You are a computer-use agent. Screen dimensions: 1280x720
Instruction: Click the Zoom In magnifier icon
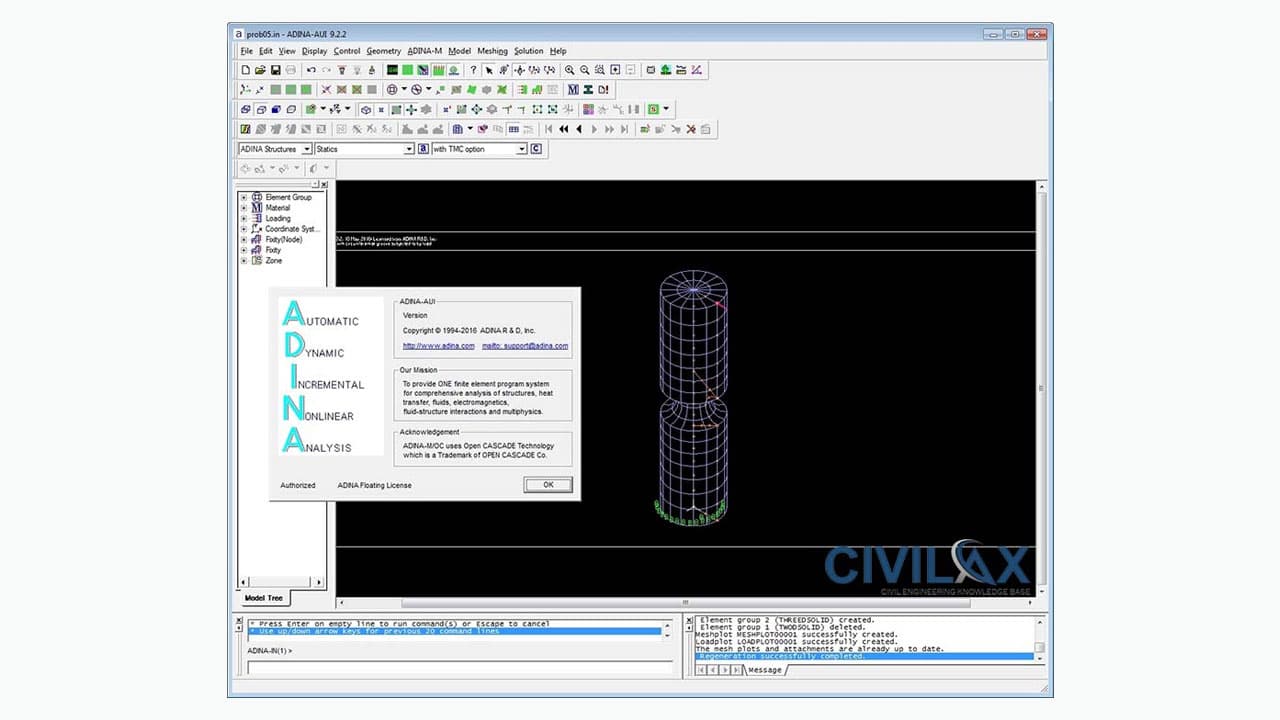570,70
